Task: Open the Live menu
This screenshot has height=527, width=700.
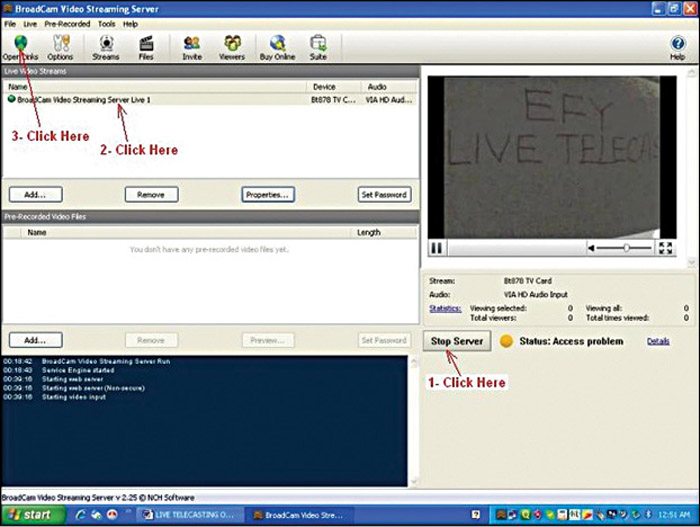Action: pos(30,23)
